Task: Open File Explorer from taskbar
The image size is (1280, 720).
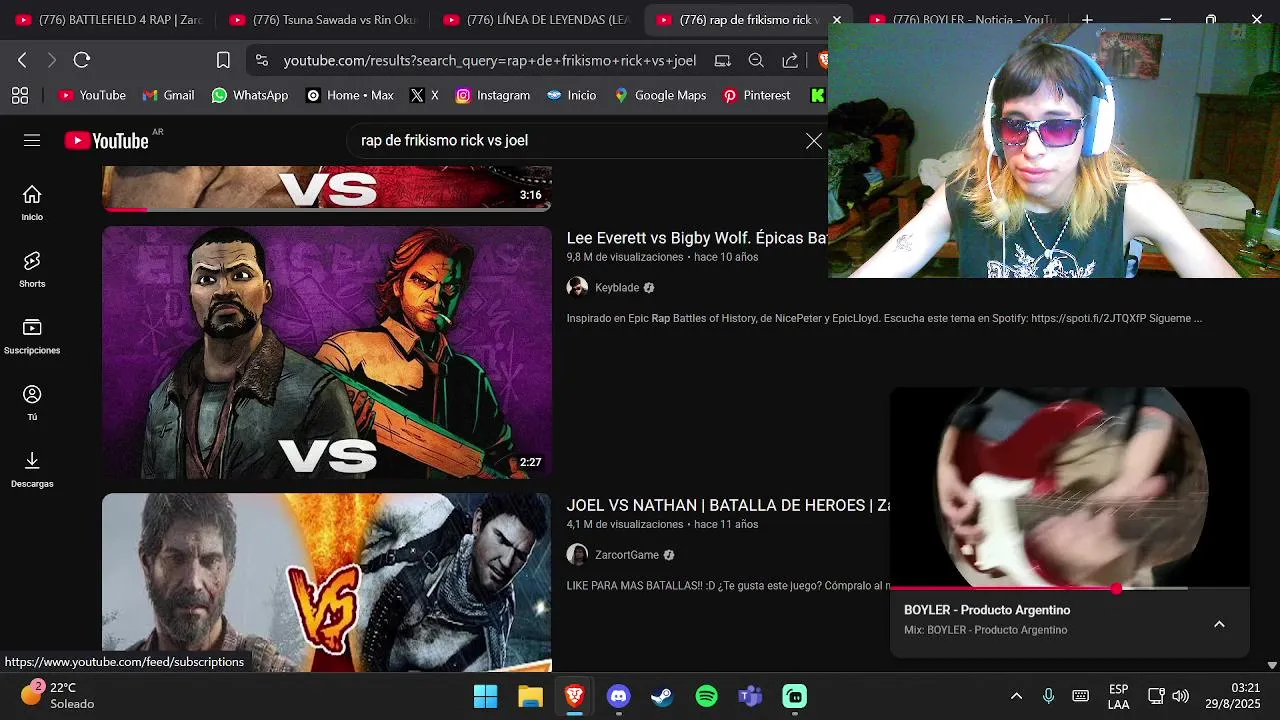Action: (530, 696)
